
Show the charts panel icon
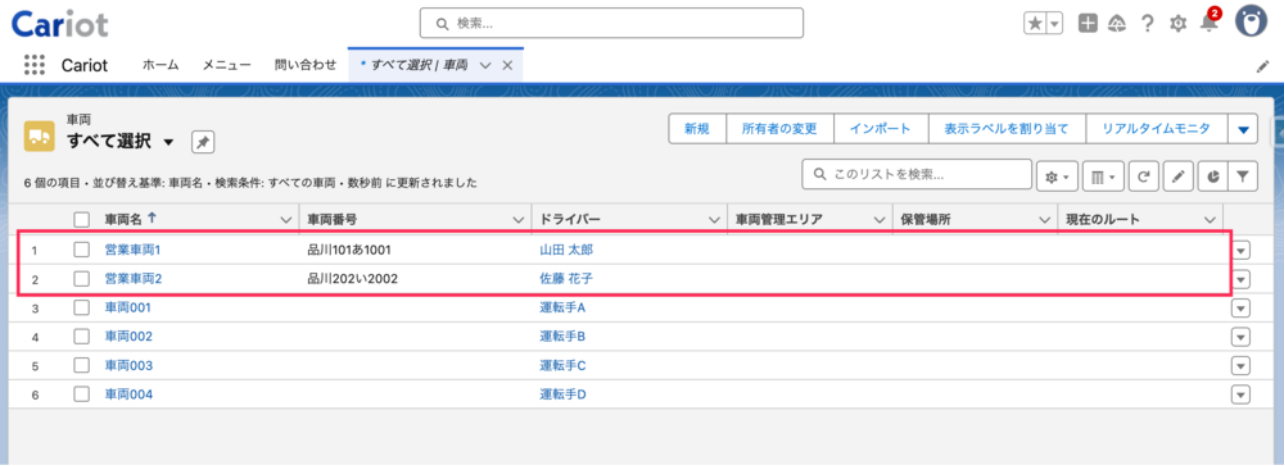(x=1212, y=176)
